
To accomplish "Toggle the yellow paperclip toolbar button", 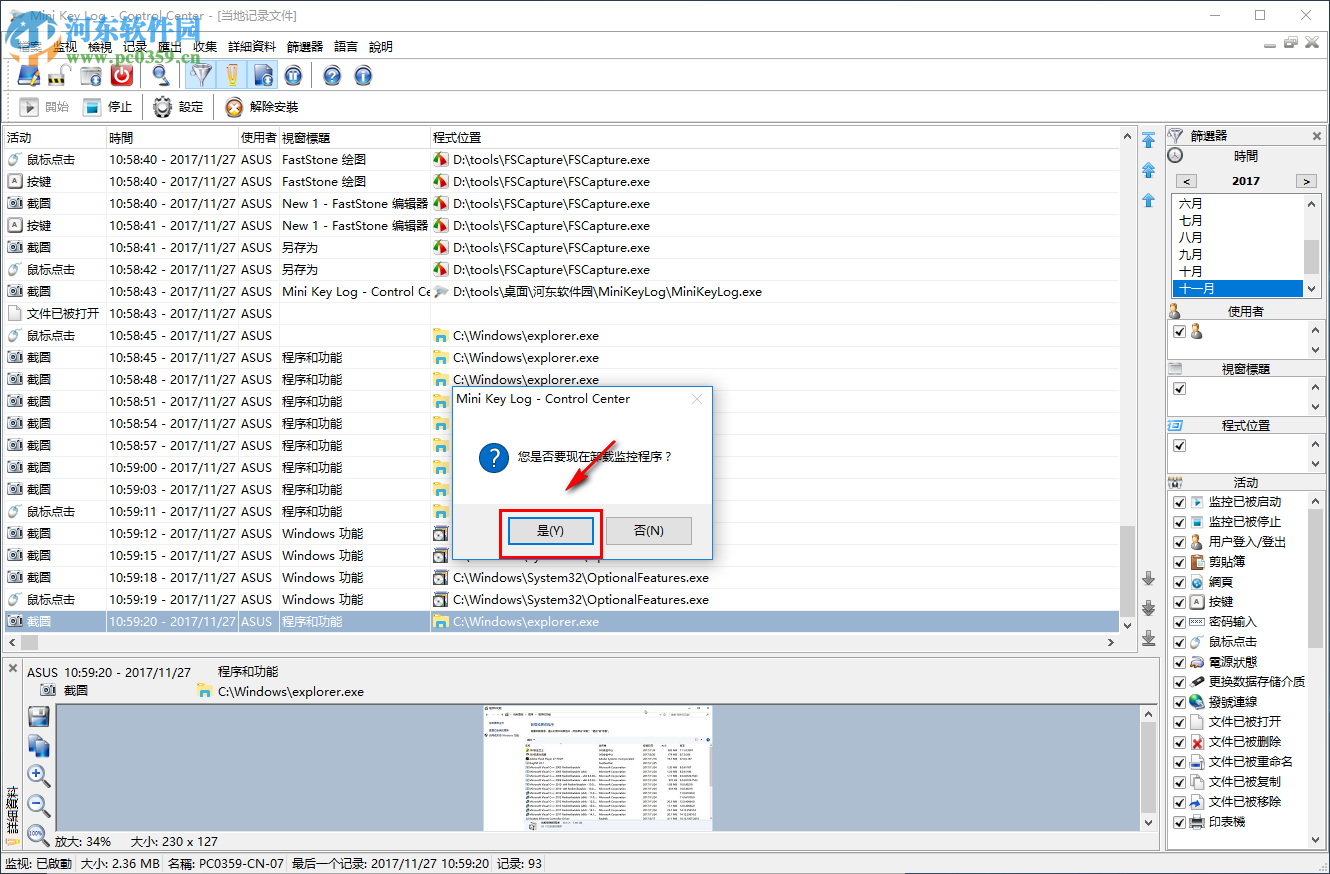I will click(x=232, y=75).
